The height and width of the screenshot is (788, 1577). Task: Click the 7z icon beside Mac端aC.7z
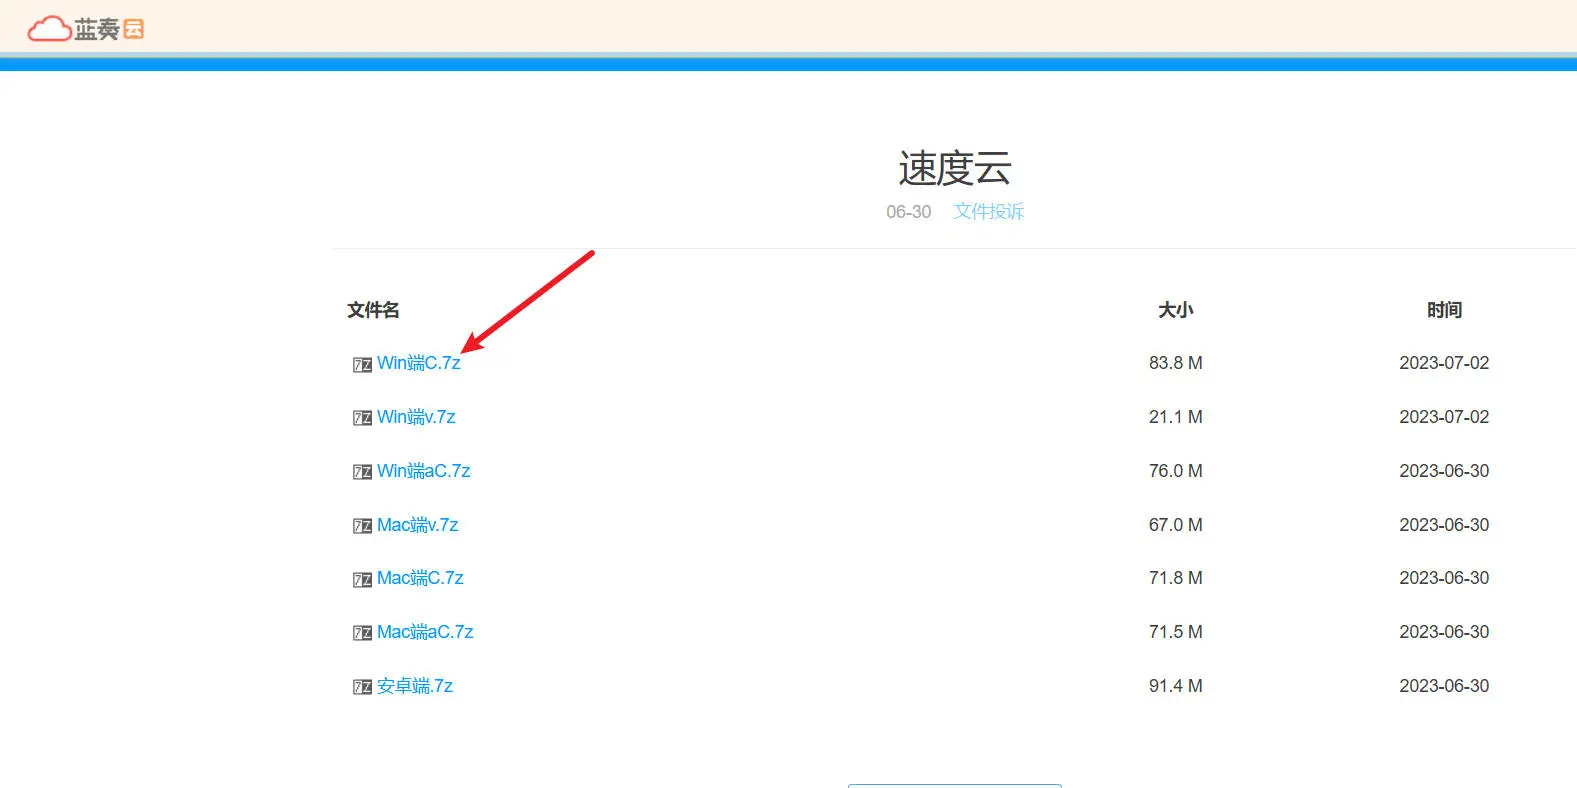362,633
